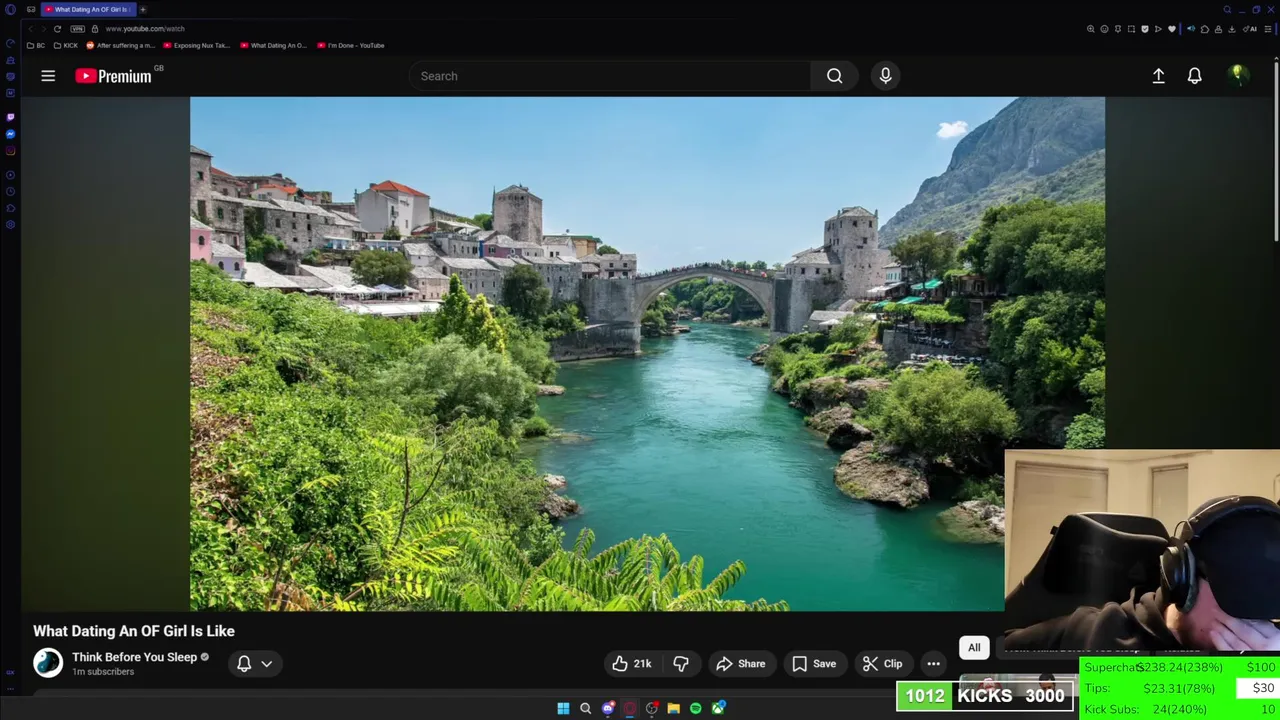Open the three-dot more actions menu
Image resolution: width=1280 pixels, height=720 pixels.
[933, 664]
